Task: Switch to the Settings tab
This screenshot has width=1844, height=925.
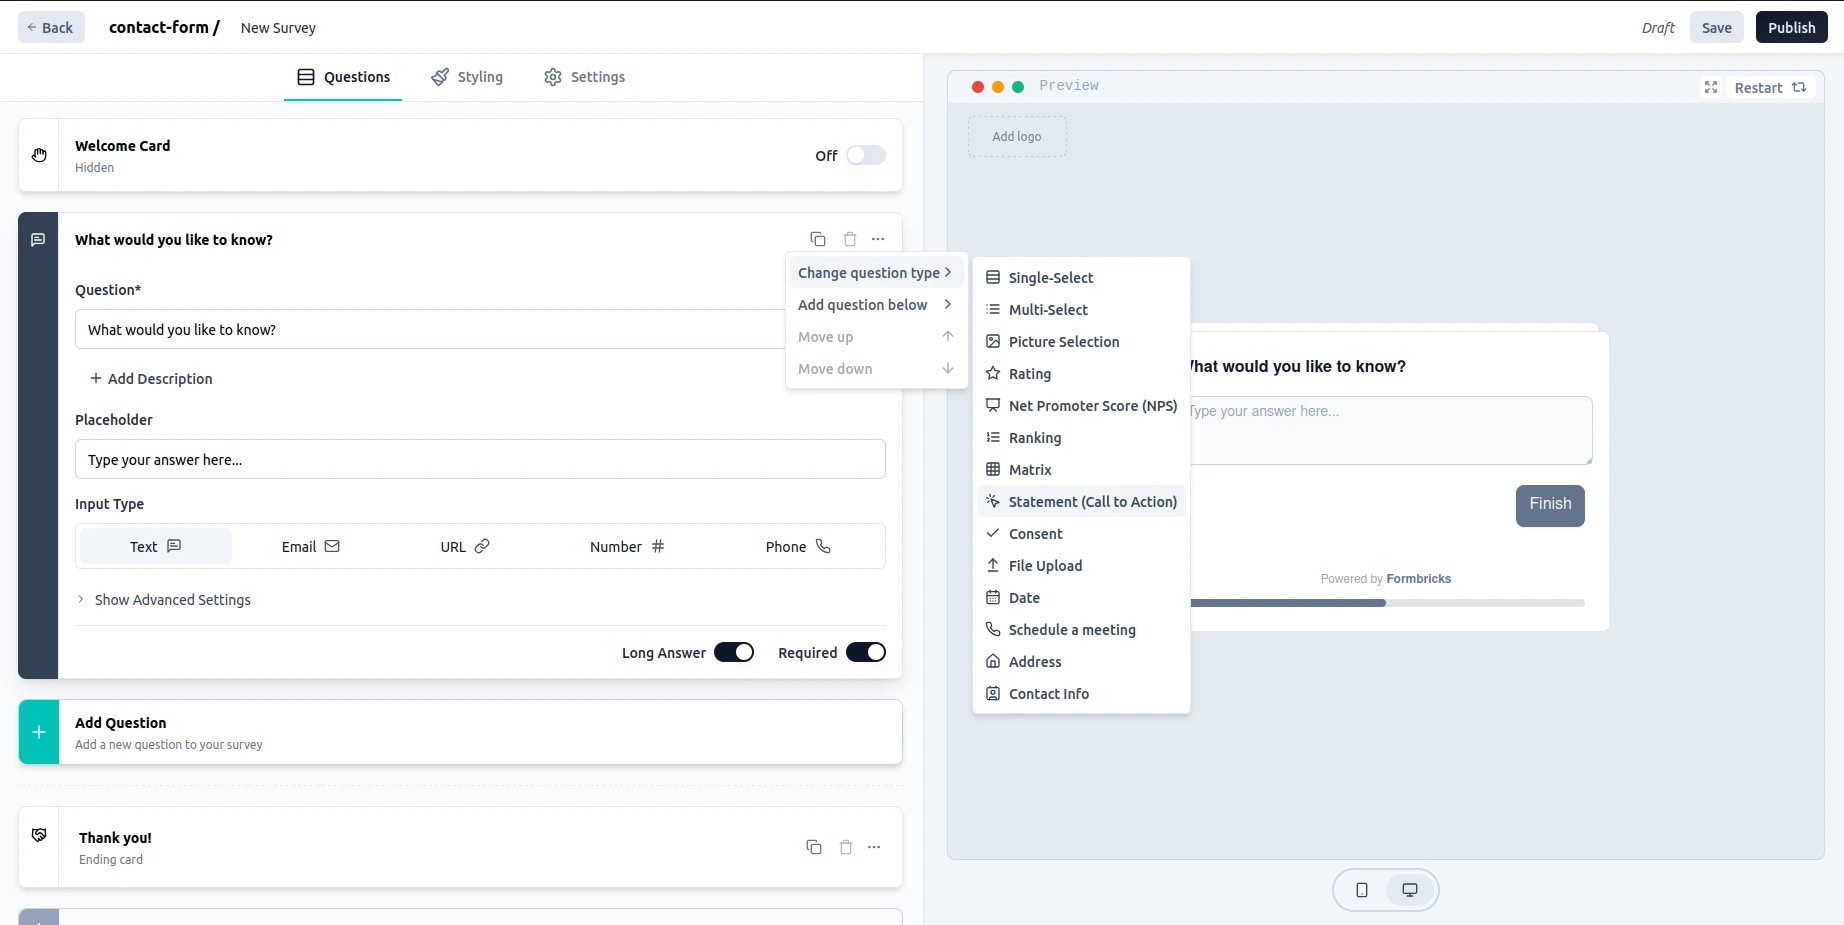Action: click(585, 77)
